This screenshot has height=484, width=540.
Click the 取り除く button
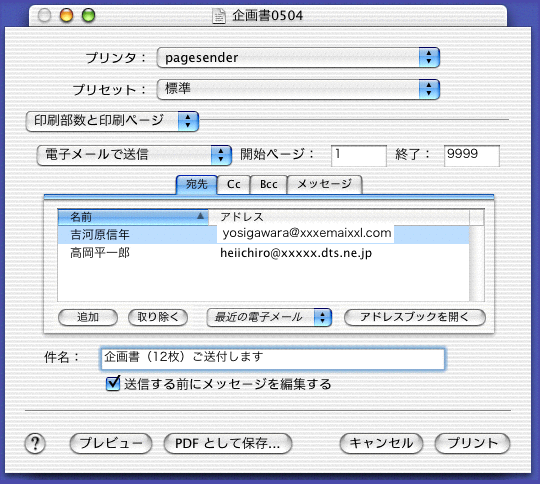158,317
